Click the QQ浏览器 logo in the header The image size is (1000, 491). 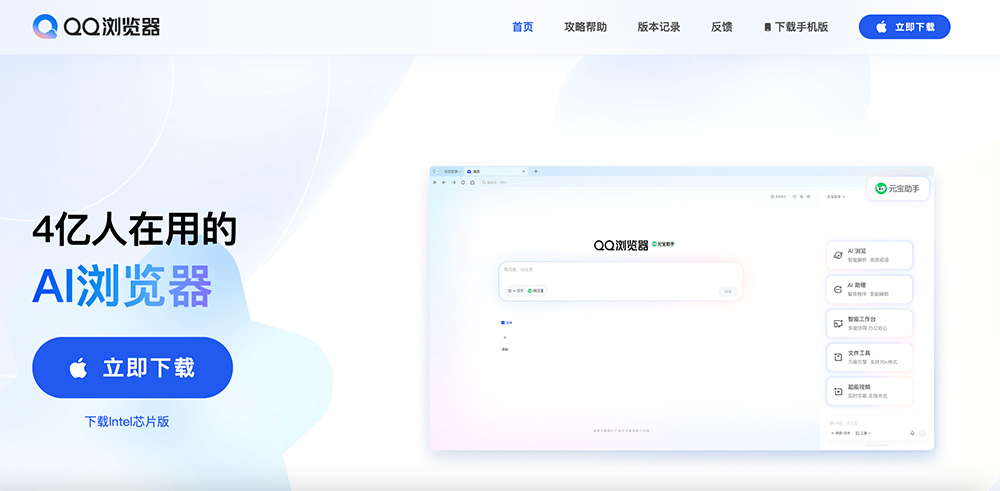[x=96, y=27]
